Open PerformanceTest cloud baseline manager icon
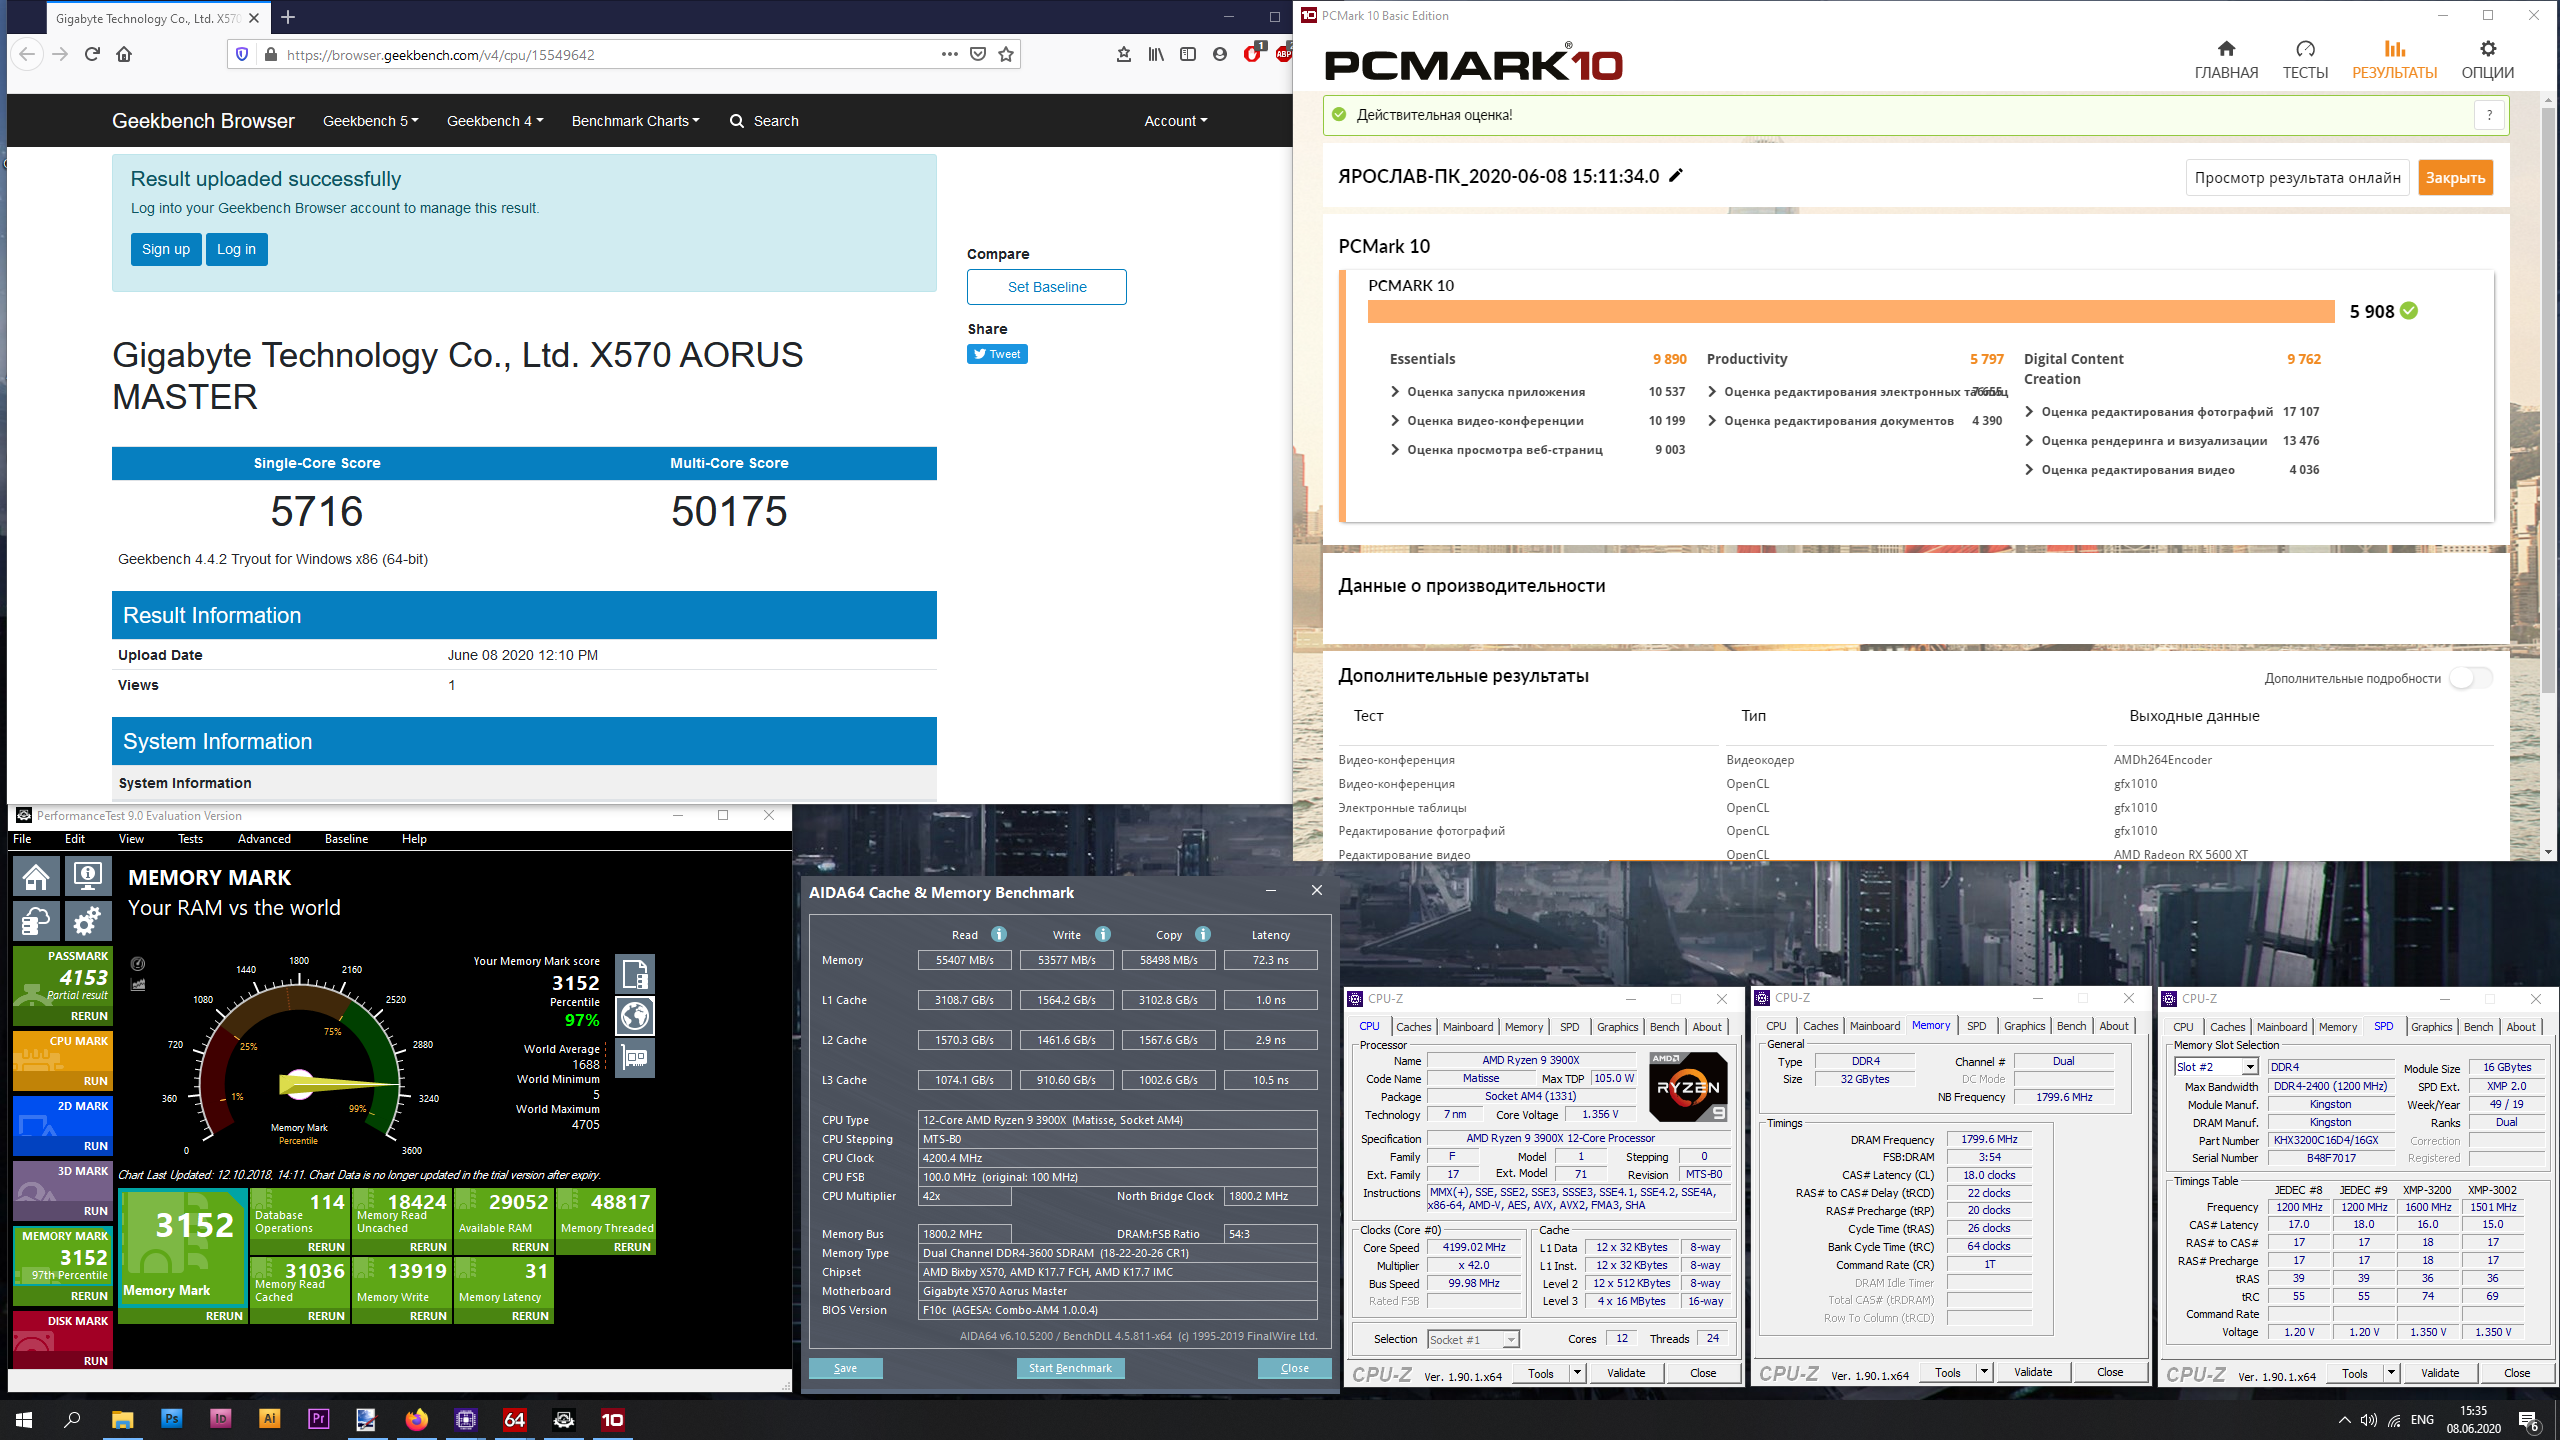 (37, 920)
